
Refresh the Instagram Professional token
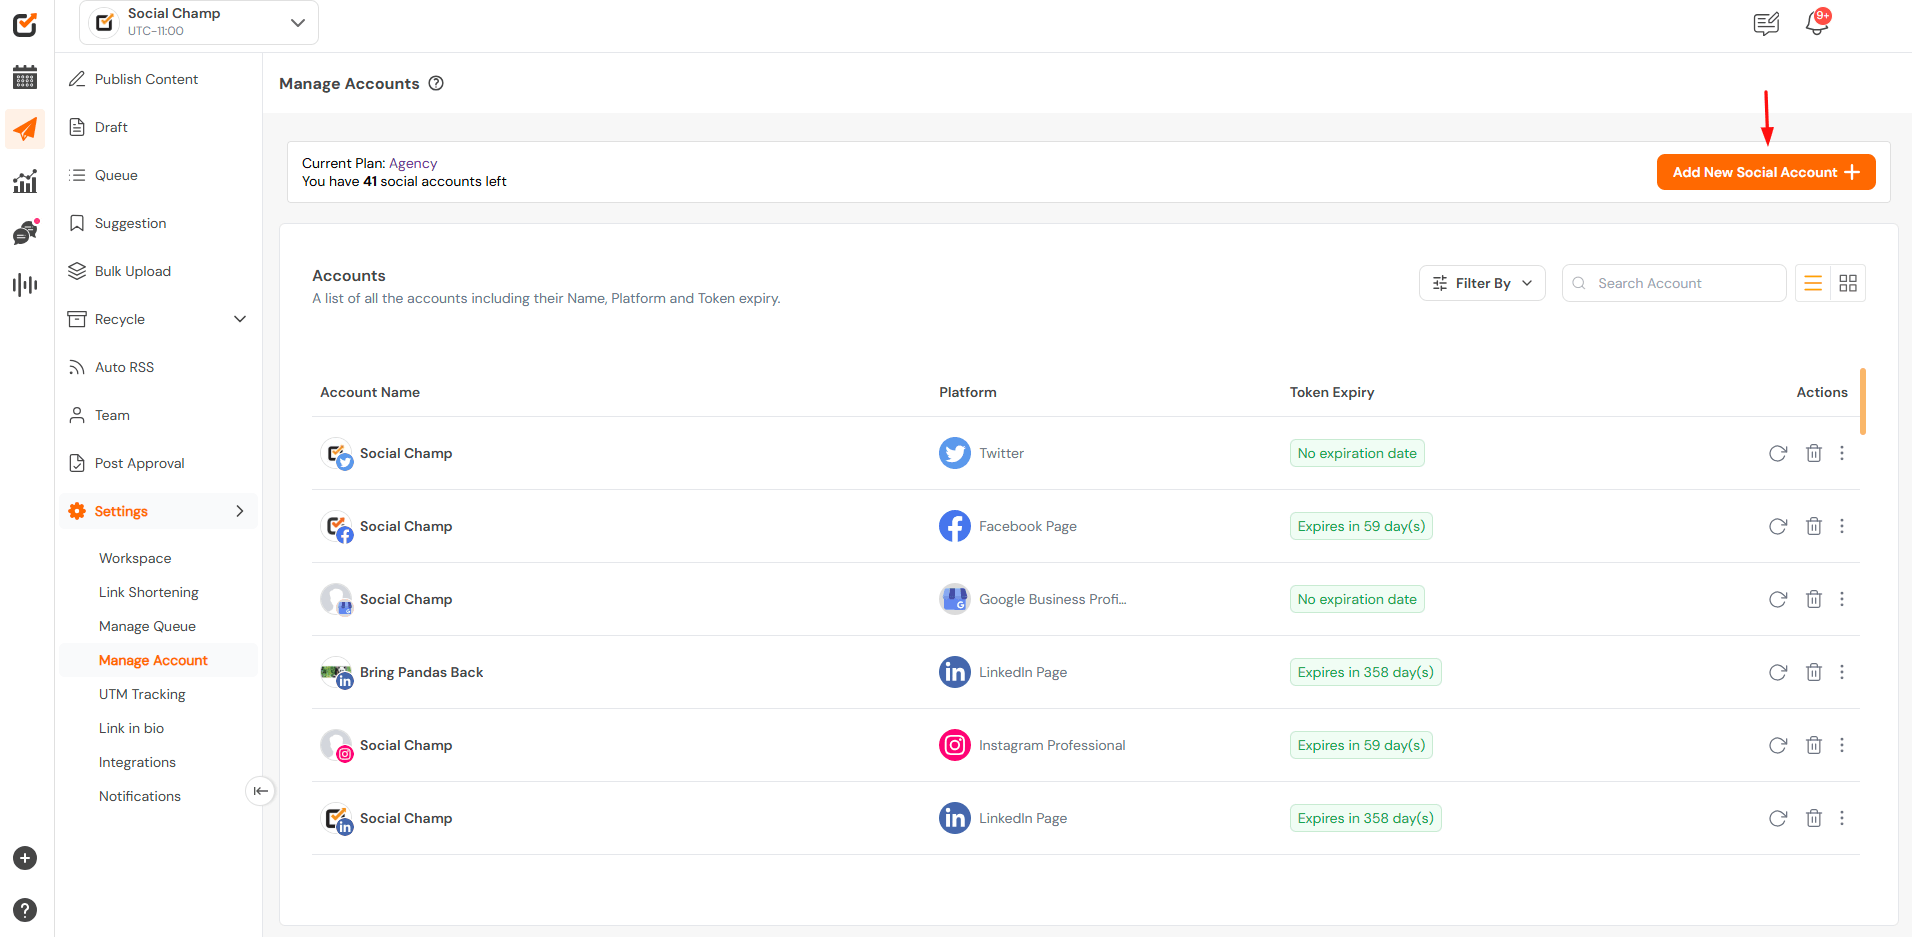tap(1778, 745)
